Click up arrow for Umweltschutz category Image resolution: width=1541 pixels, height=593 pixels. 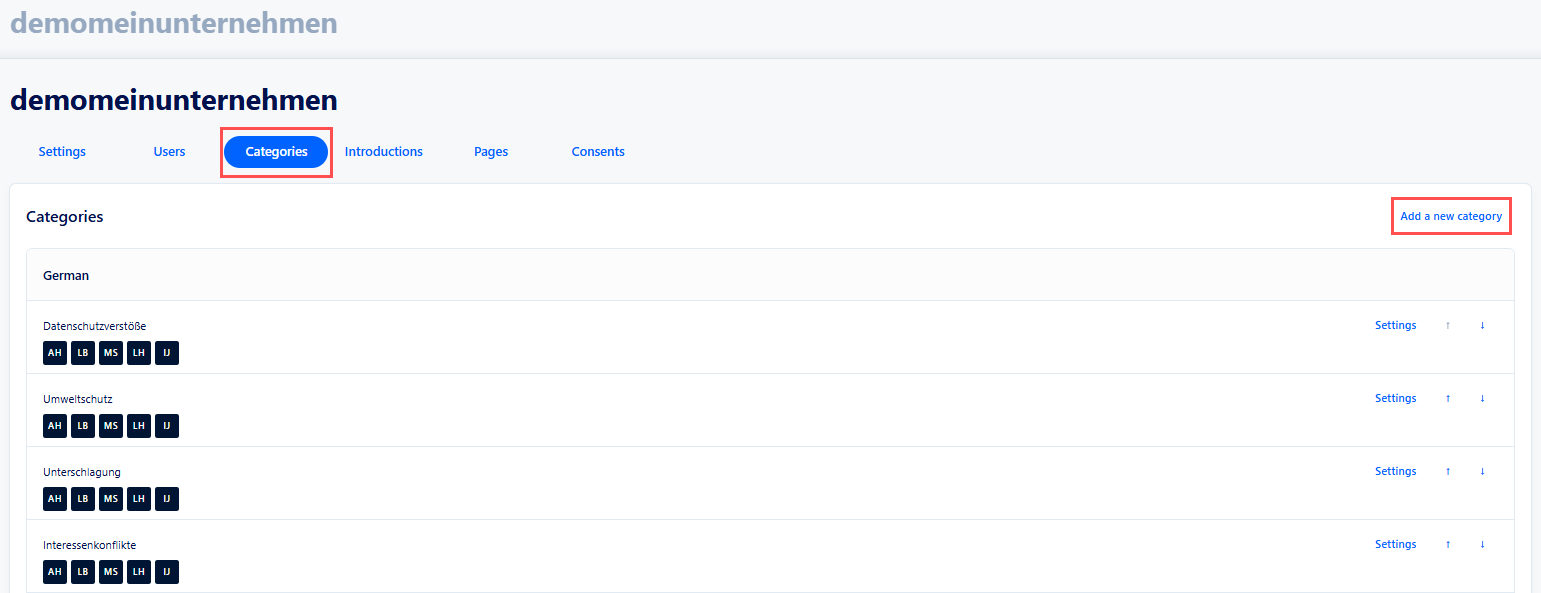1447,398
